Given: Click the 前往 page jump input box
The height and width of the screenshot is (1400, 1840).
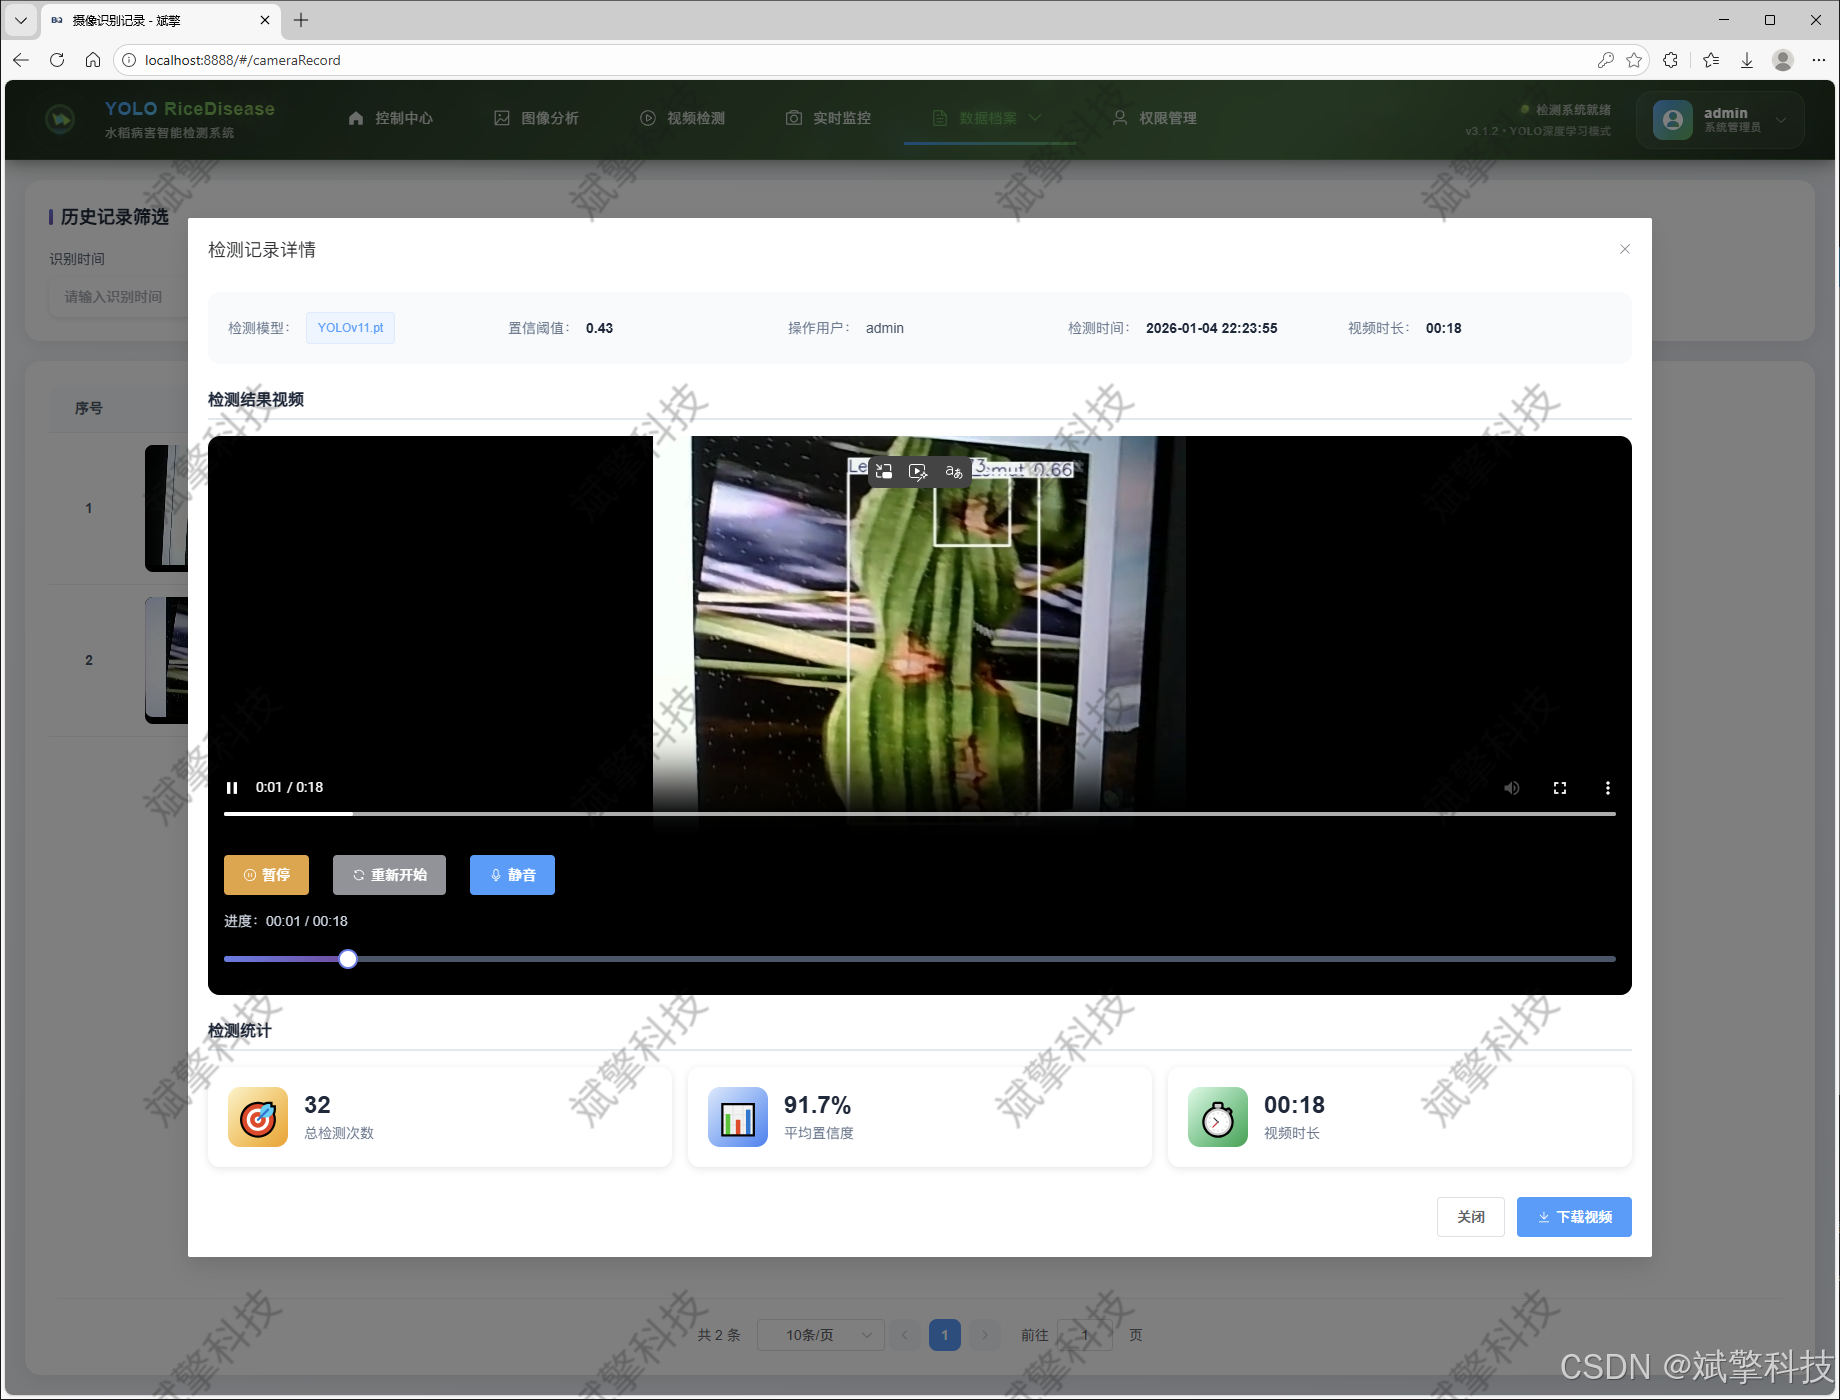Looking at the screenshot, I should tap(1085, 1335).
